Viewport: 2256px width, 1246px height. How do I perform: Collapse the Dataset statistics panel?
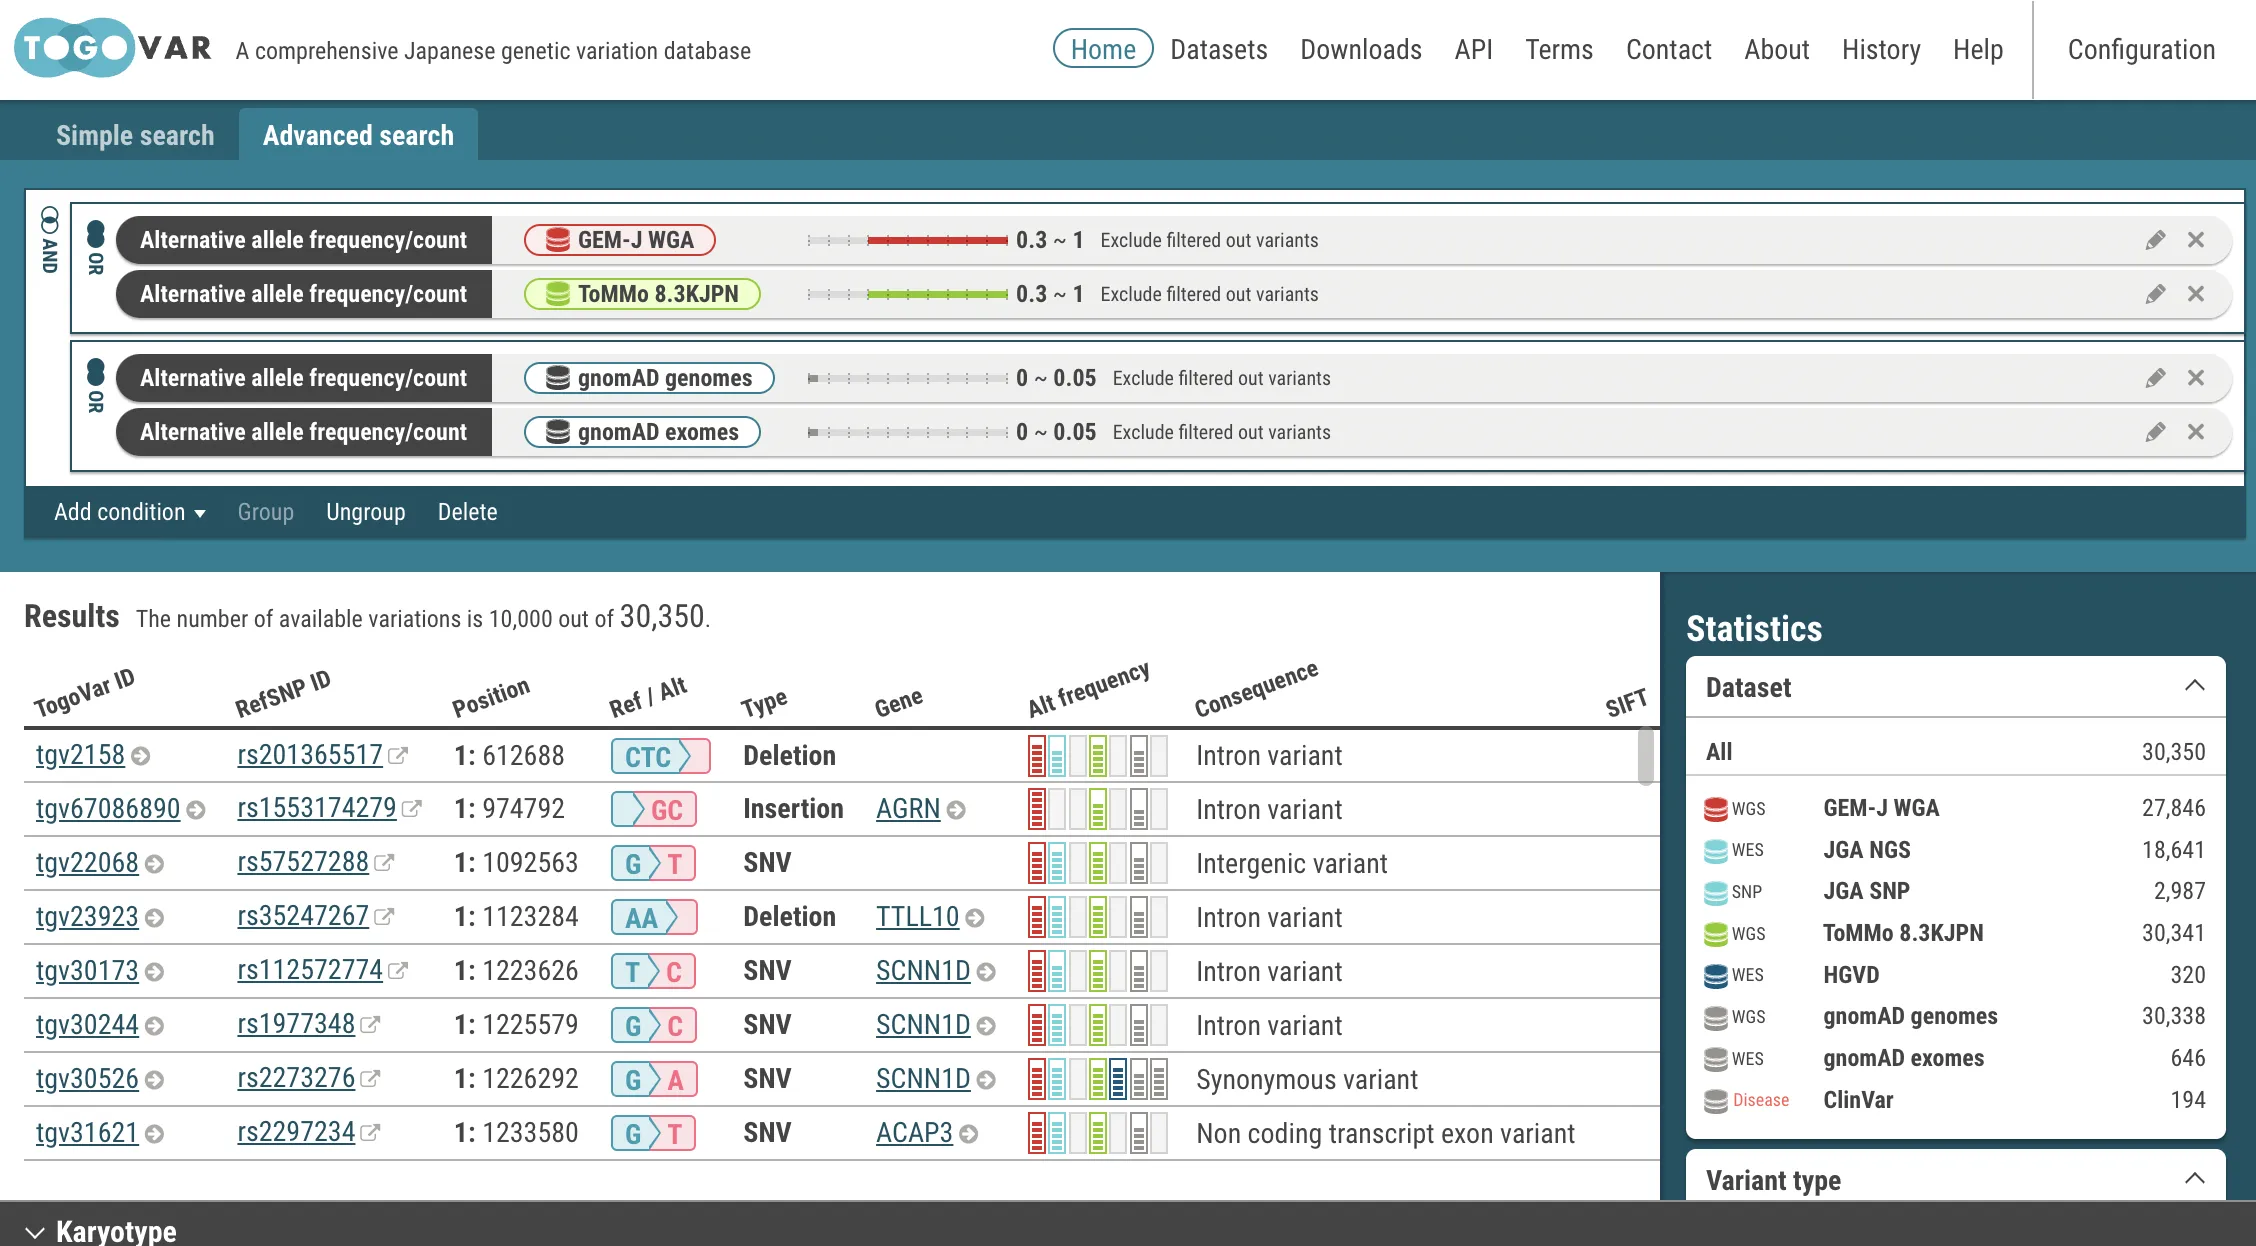[2194, 686]
